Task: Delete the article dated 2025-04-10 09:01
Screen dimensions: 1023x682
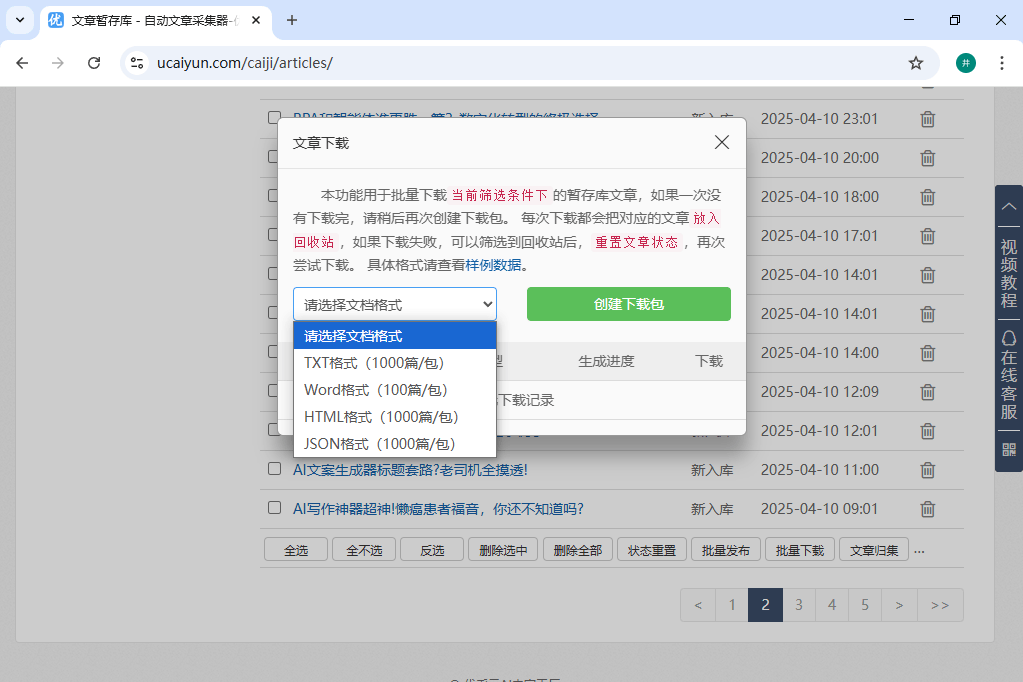Action: point(927,509)
